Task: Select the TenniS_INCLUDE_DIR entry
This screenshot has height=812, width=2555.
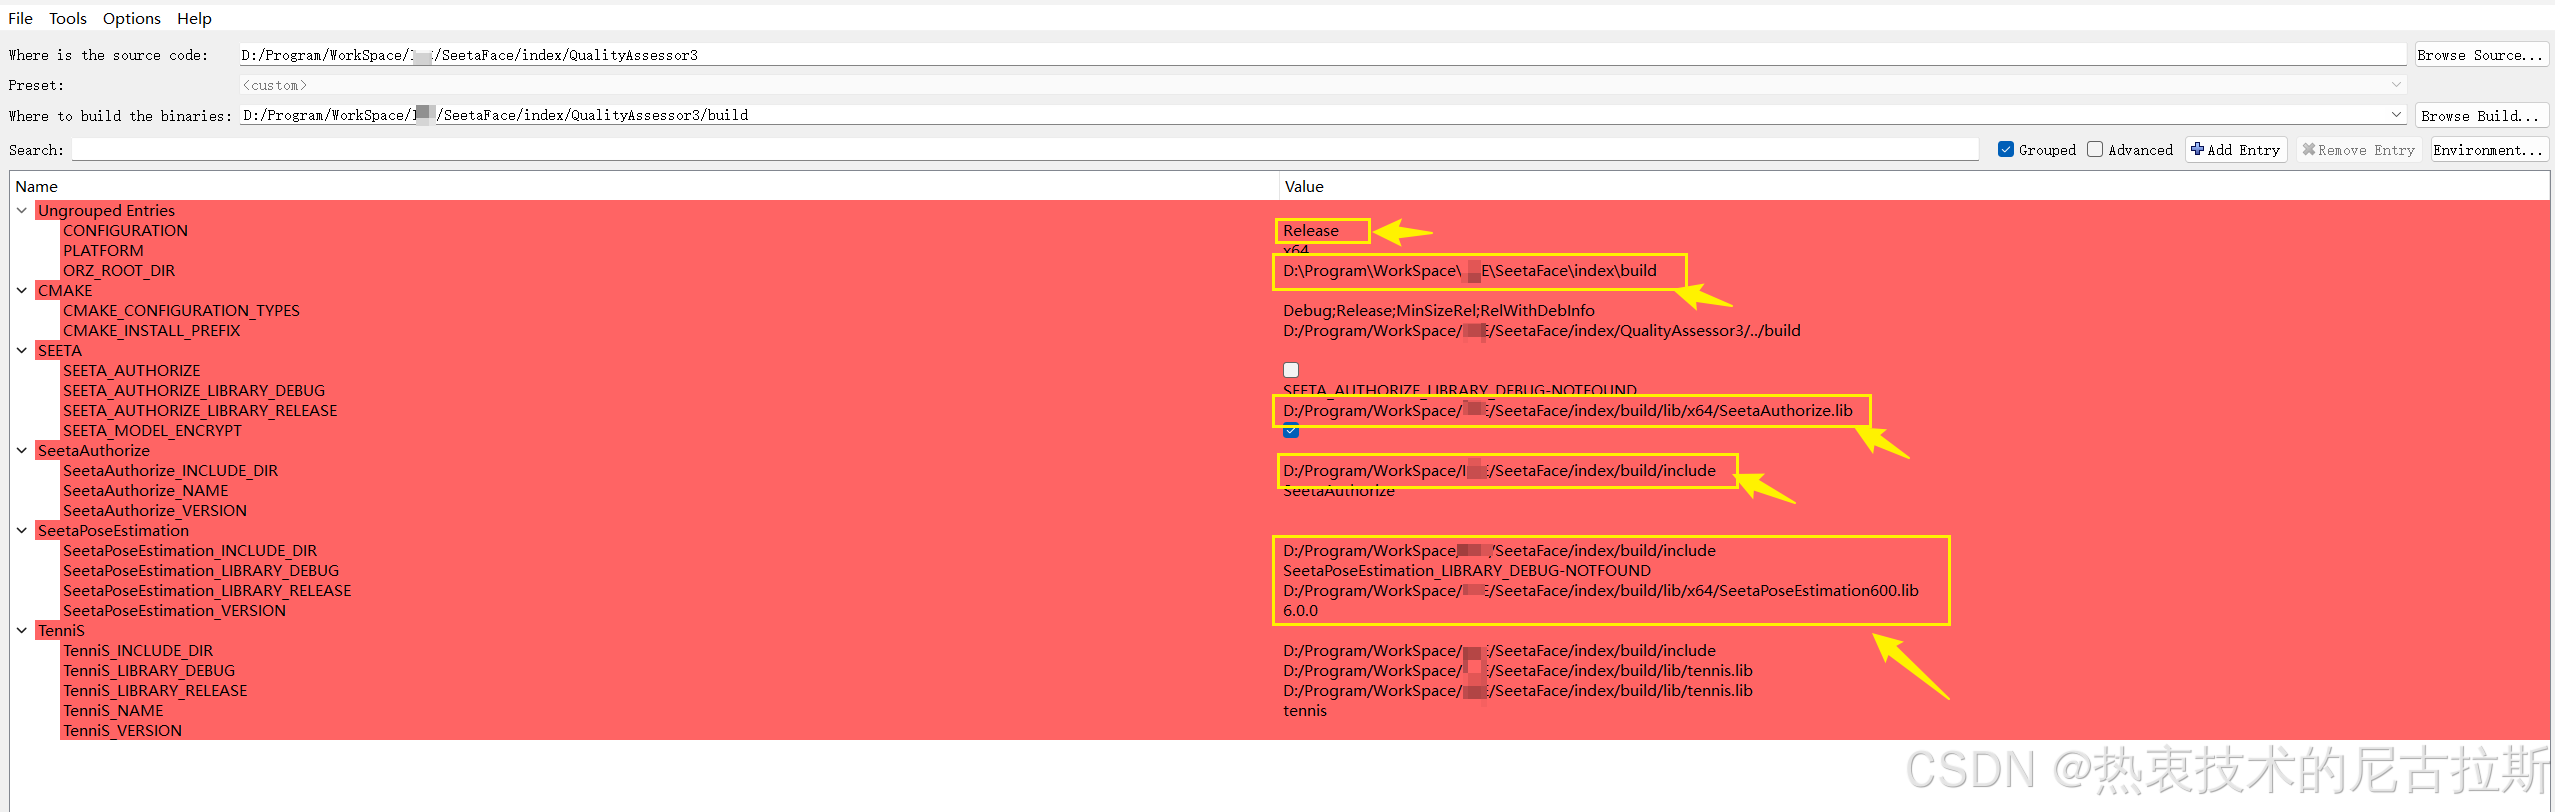Action: (138, 651)
